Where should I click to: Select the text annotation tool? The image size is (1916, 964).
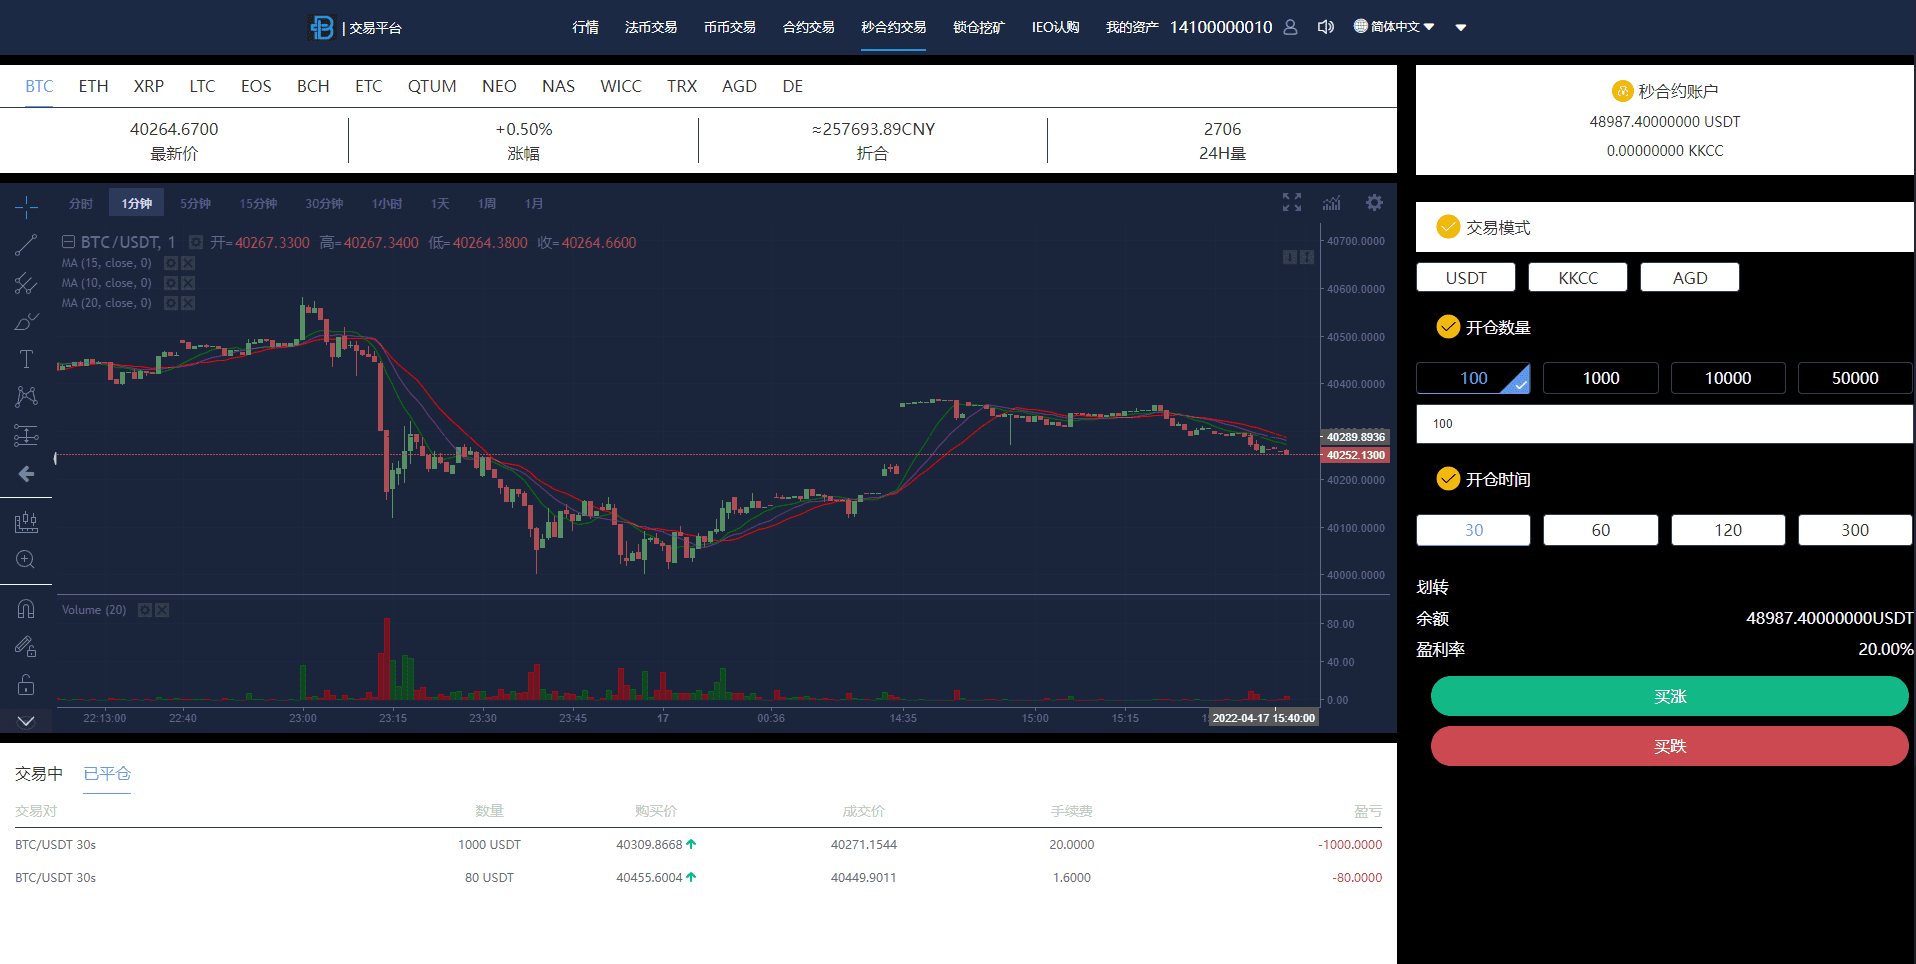26,359
